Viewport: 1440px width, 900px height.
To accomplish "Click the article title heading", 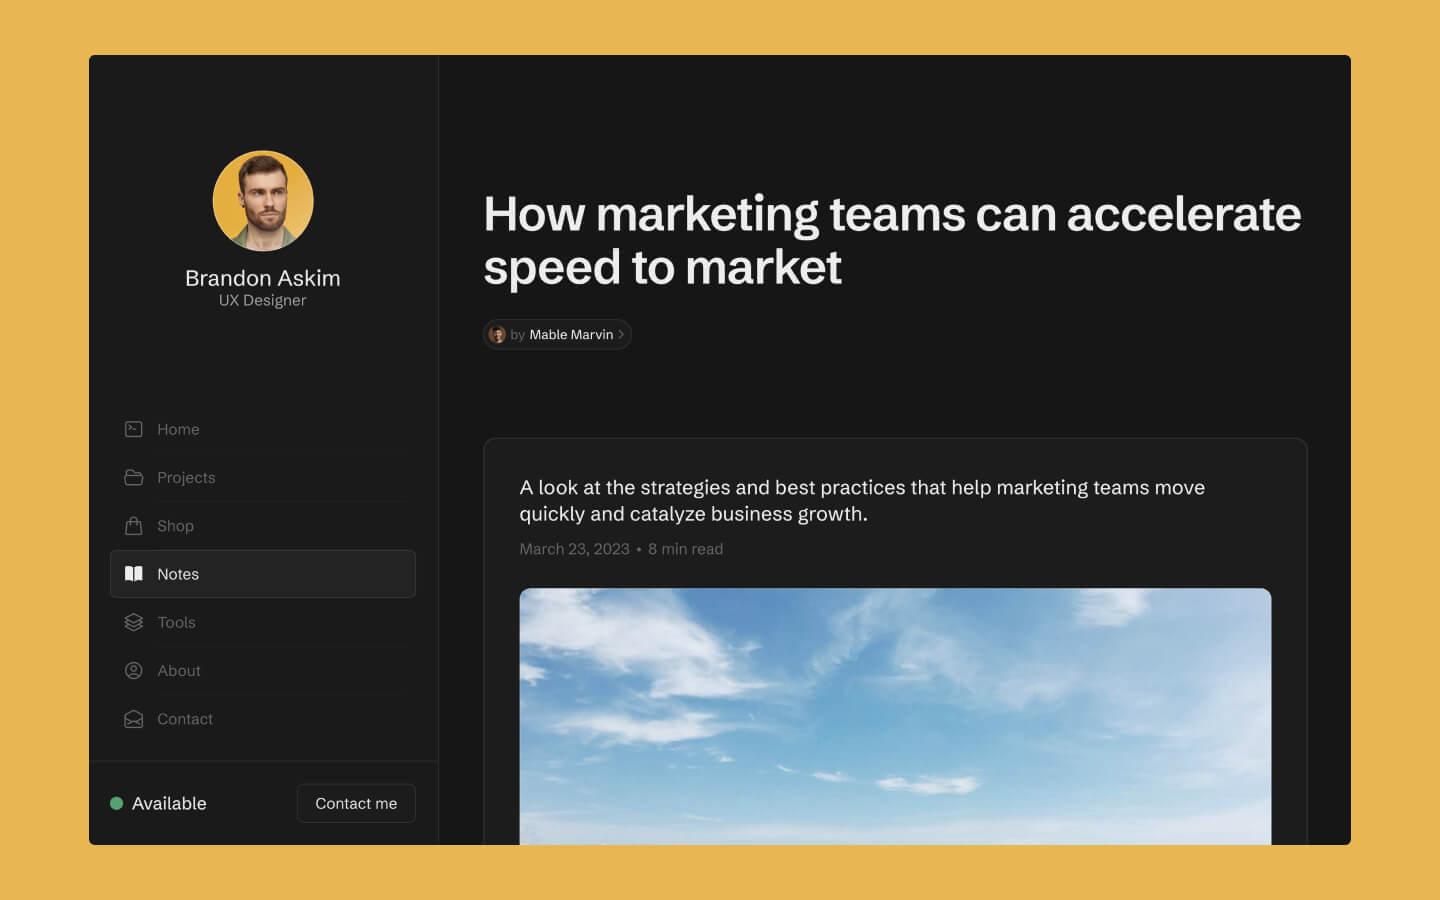I will 892,240.
